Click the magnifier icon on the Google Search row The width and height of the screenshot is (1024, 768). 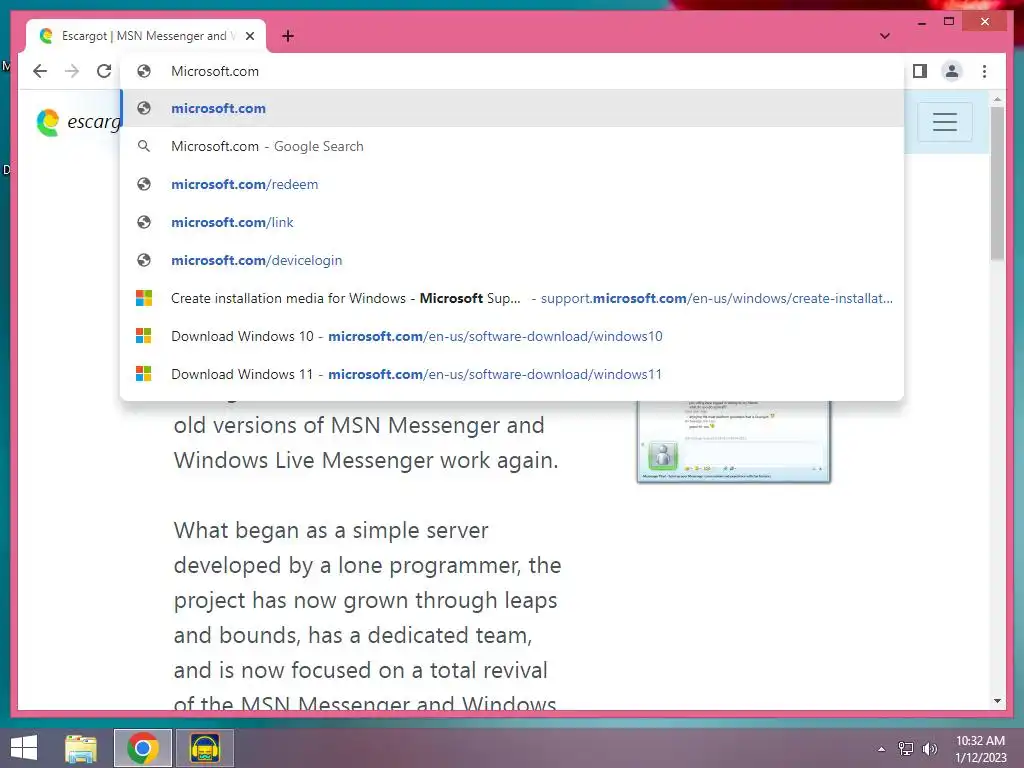pos(144,146)
